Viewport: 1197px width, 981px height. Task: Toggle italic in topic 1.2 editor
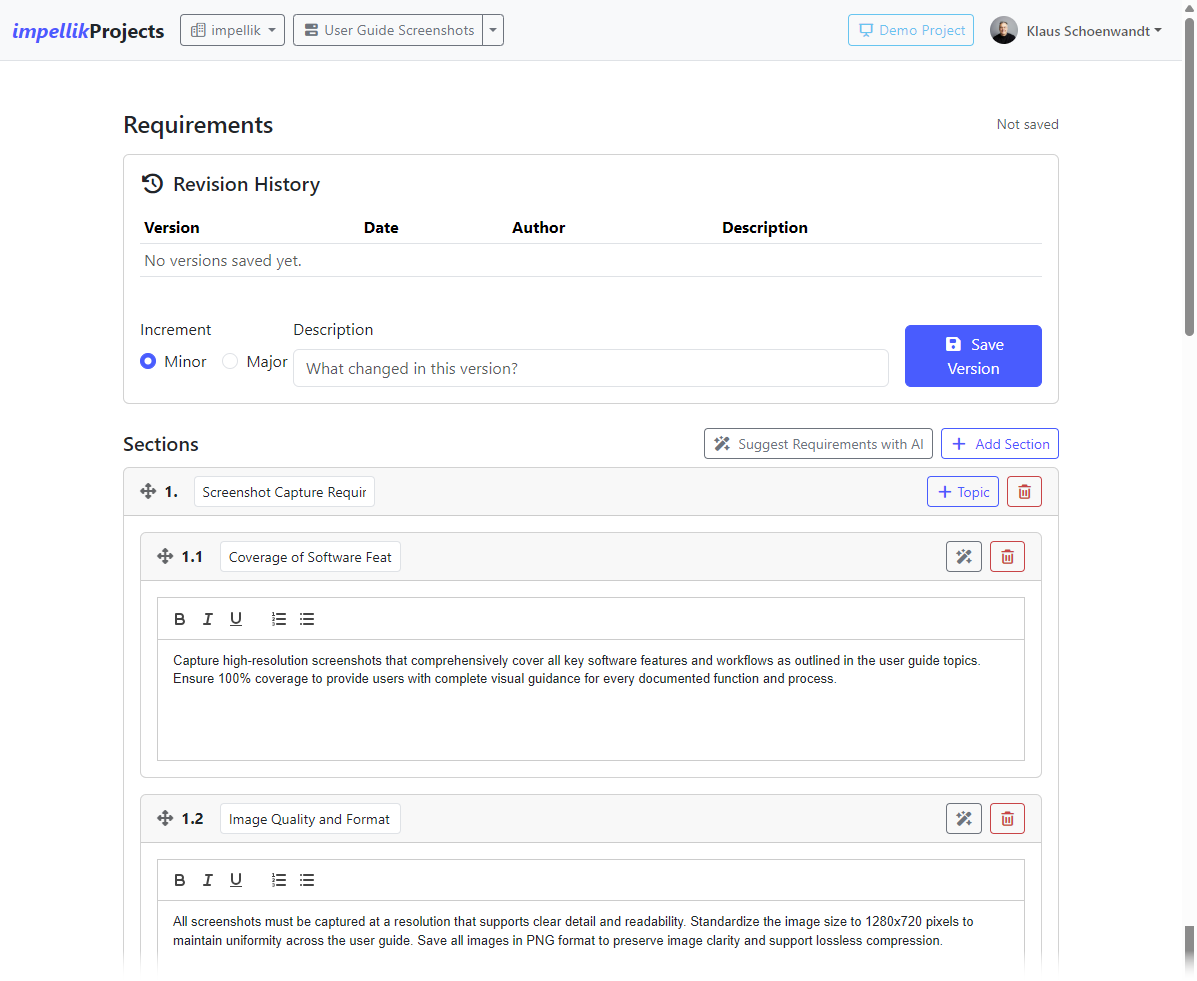coord(207,880)
